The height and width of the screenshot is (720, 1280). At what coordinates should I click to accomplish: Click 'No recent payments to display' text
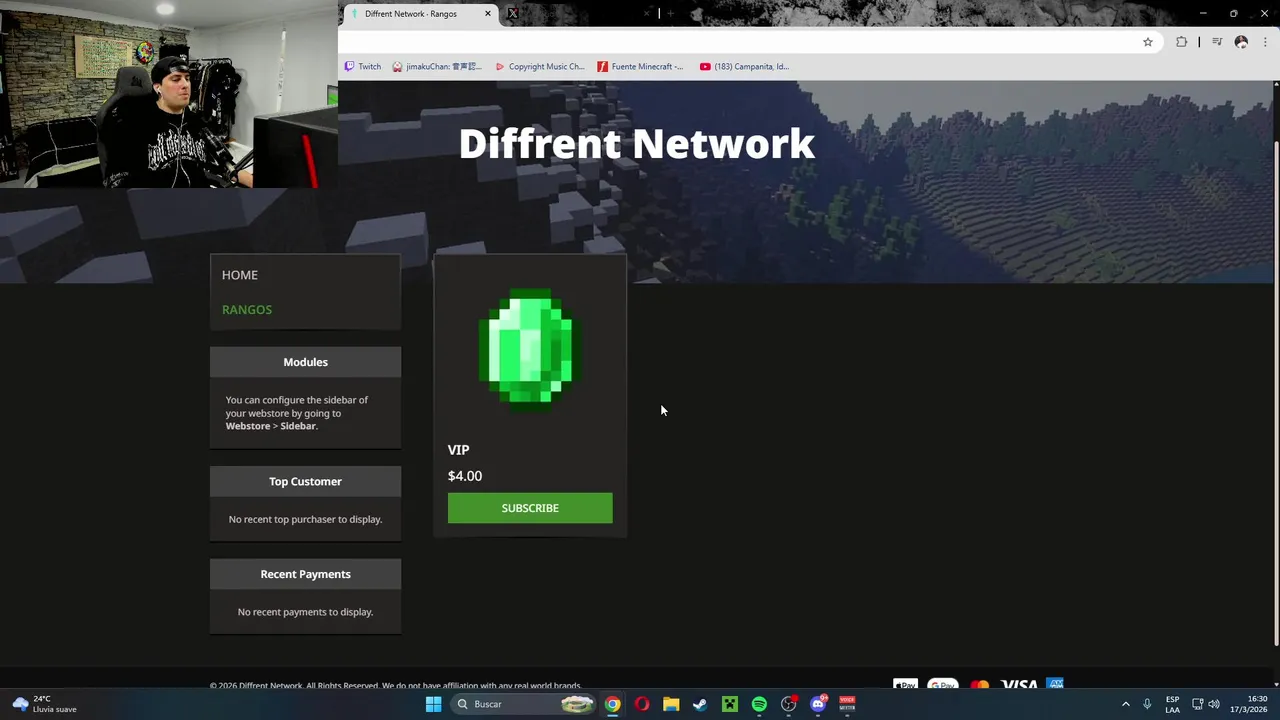(x=305, y=612)
